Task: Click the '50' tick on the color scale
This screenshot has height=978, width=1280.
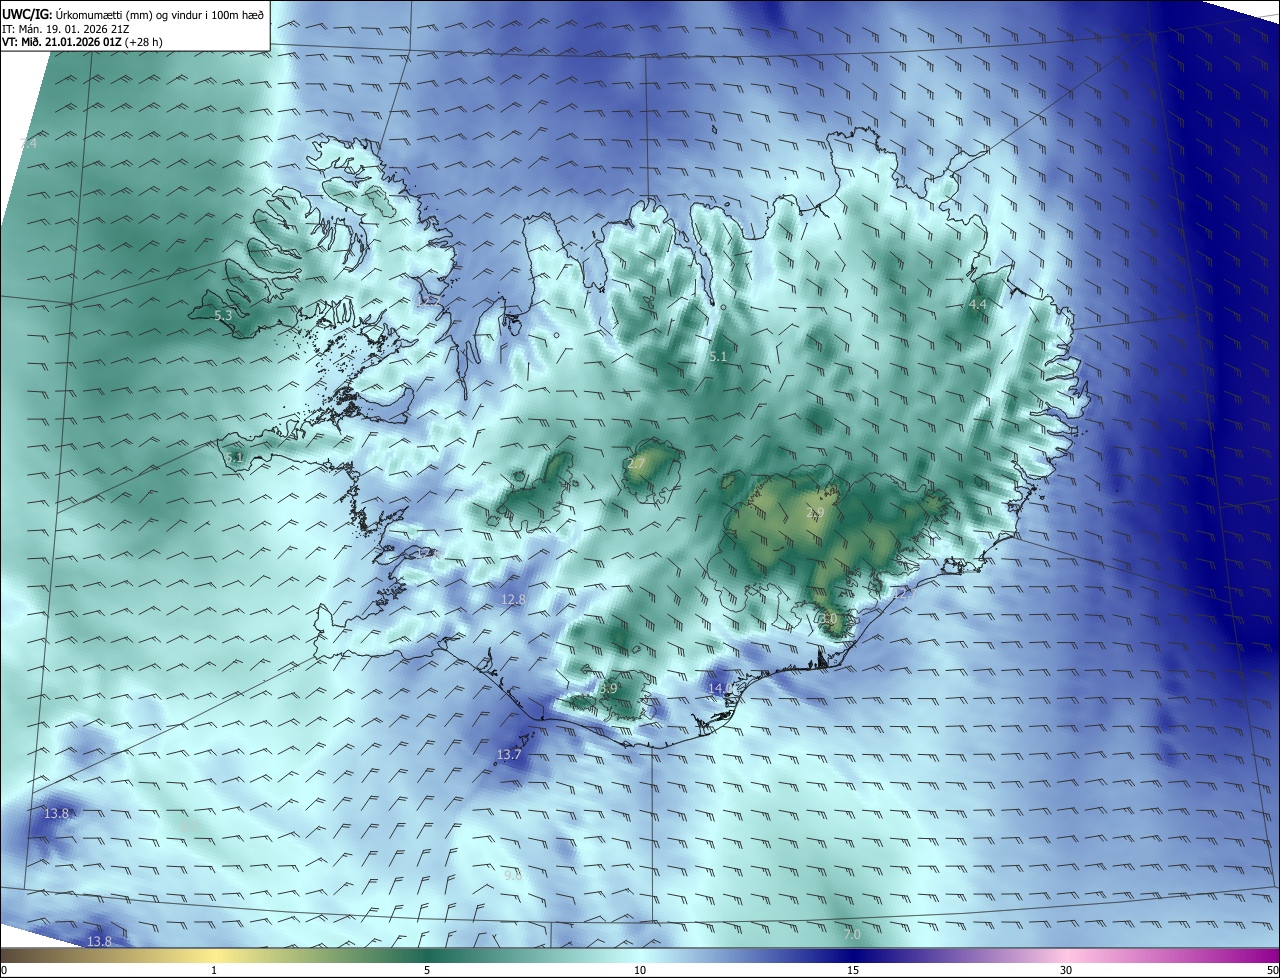Action: coord(1272,970)
